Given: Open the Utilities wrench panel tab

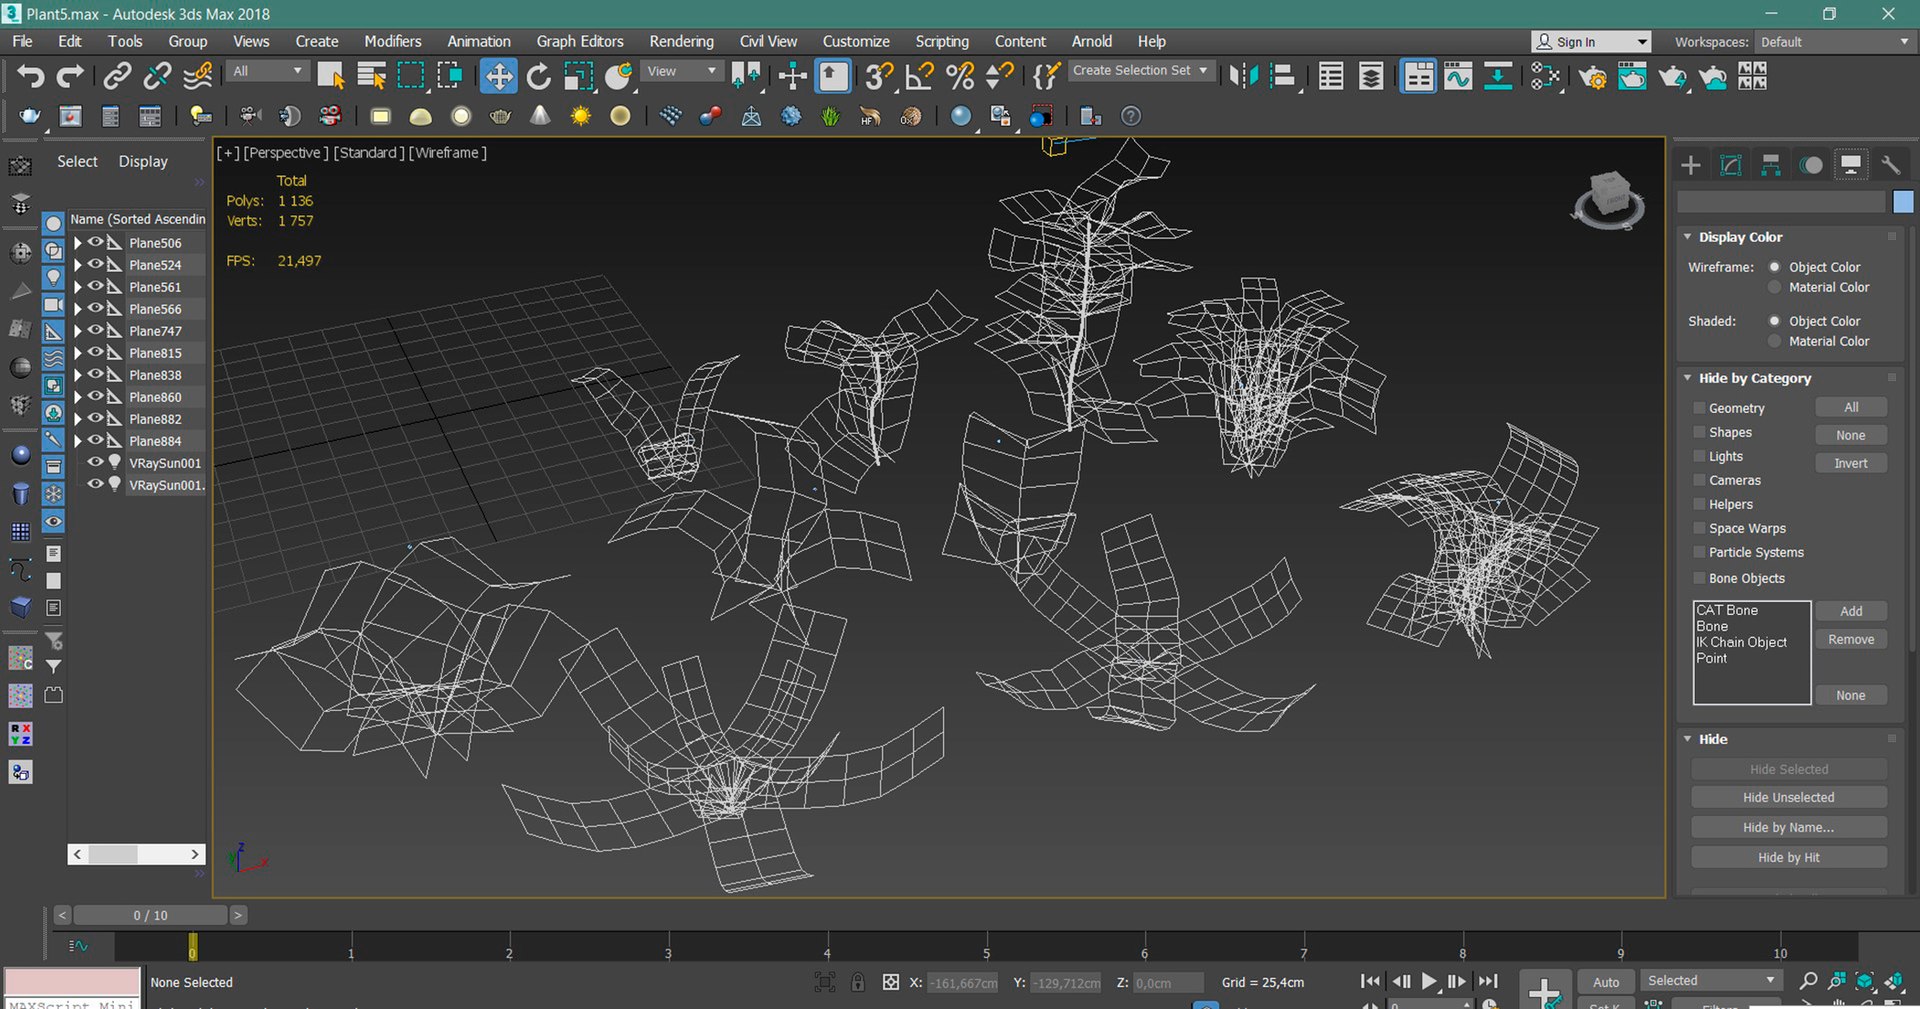Looking at the screenshot, I should 1890,165.
